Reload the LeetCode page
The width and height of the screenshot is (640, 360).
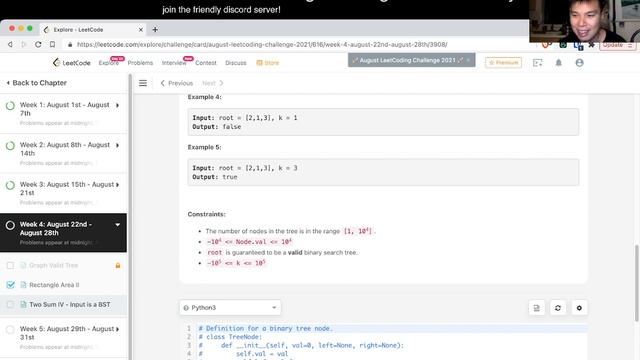pyautogui.click(x=38, y=44)
